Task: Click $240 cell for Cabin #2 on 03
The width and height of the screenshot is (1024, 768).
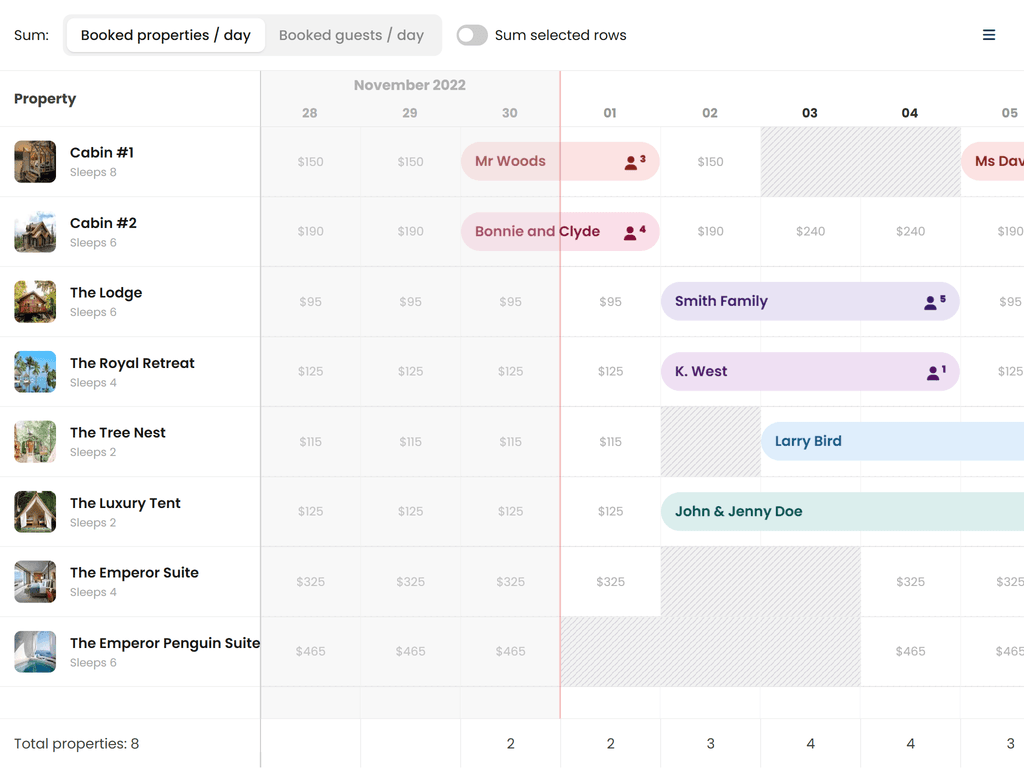Action: coord(810,232)
